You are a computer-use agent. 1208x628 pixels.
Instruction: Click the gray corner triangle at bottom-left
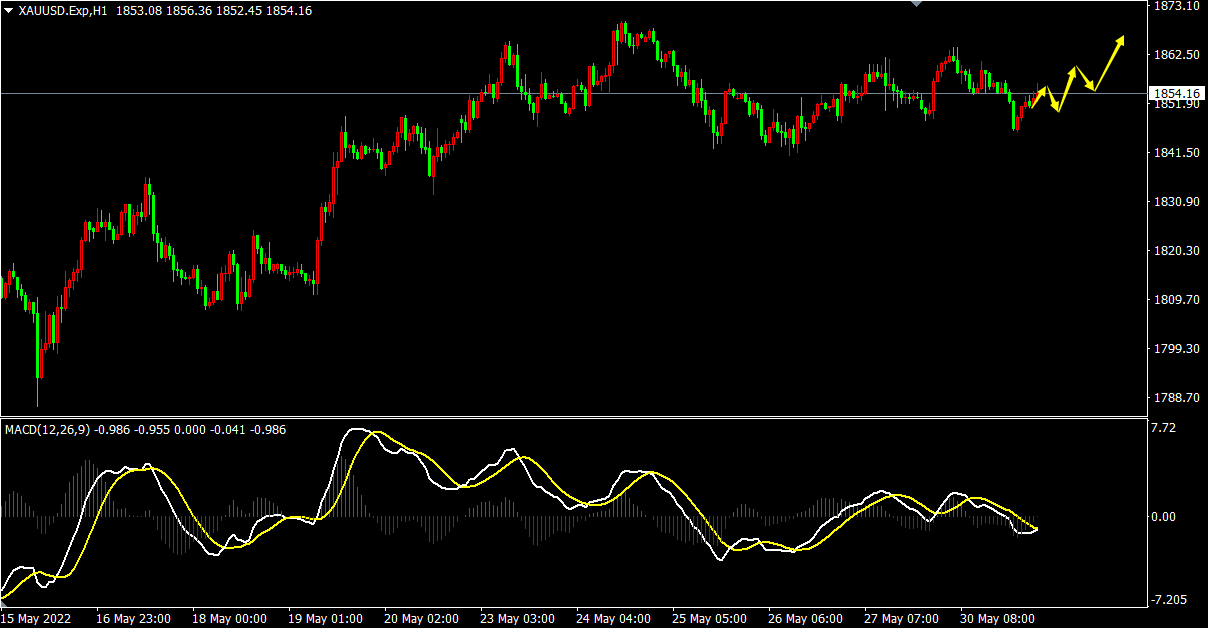click(4, 605)
